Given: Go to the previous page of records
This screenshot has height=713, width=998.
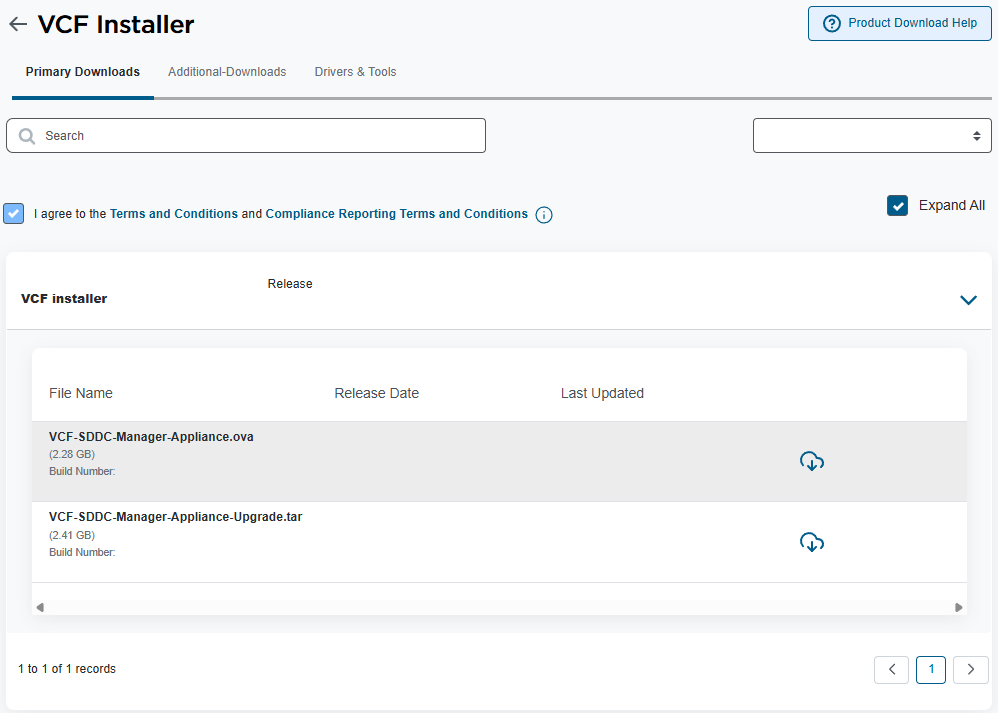Looking at the screenshot, I should tap(891, 670).
